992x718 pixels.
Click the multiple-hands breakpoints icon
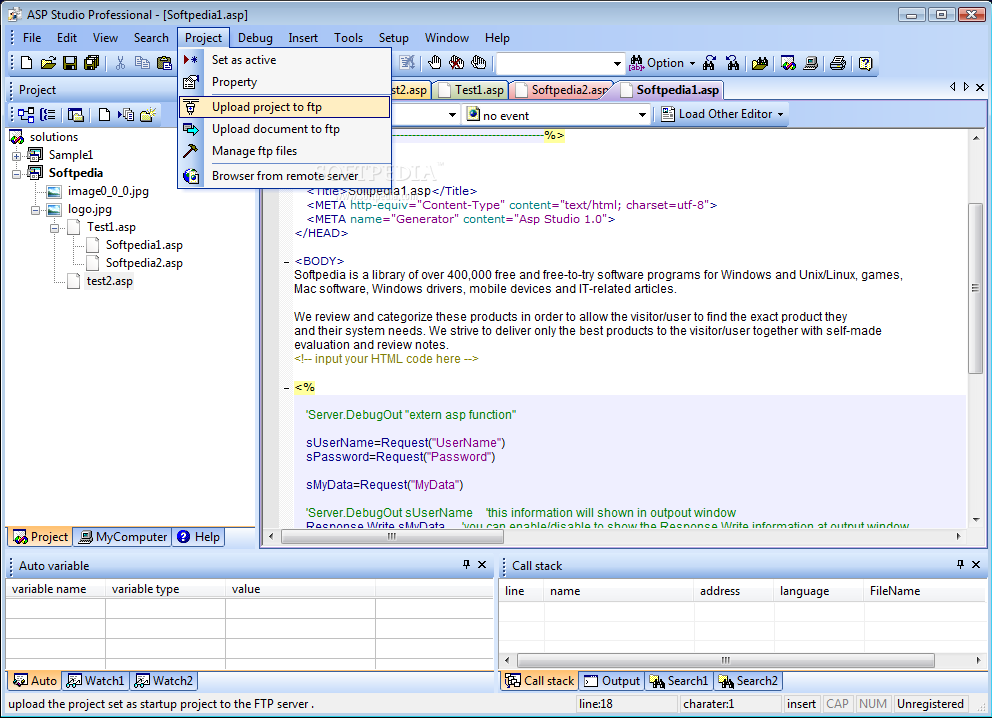tap(479, 63)
